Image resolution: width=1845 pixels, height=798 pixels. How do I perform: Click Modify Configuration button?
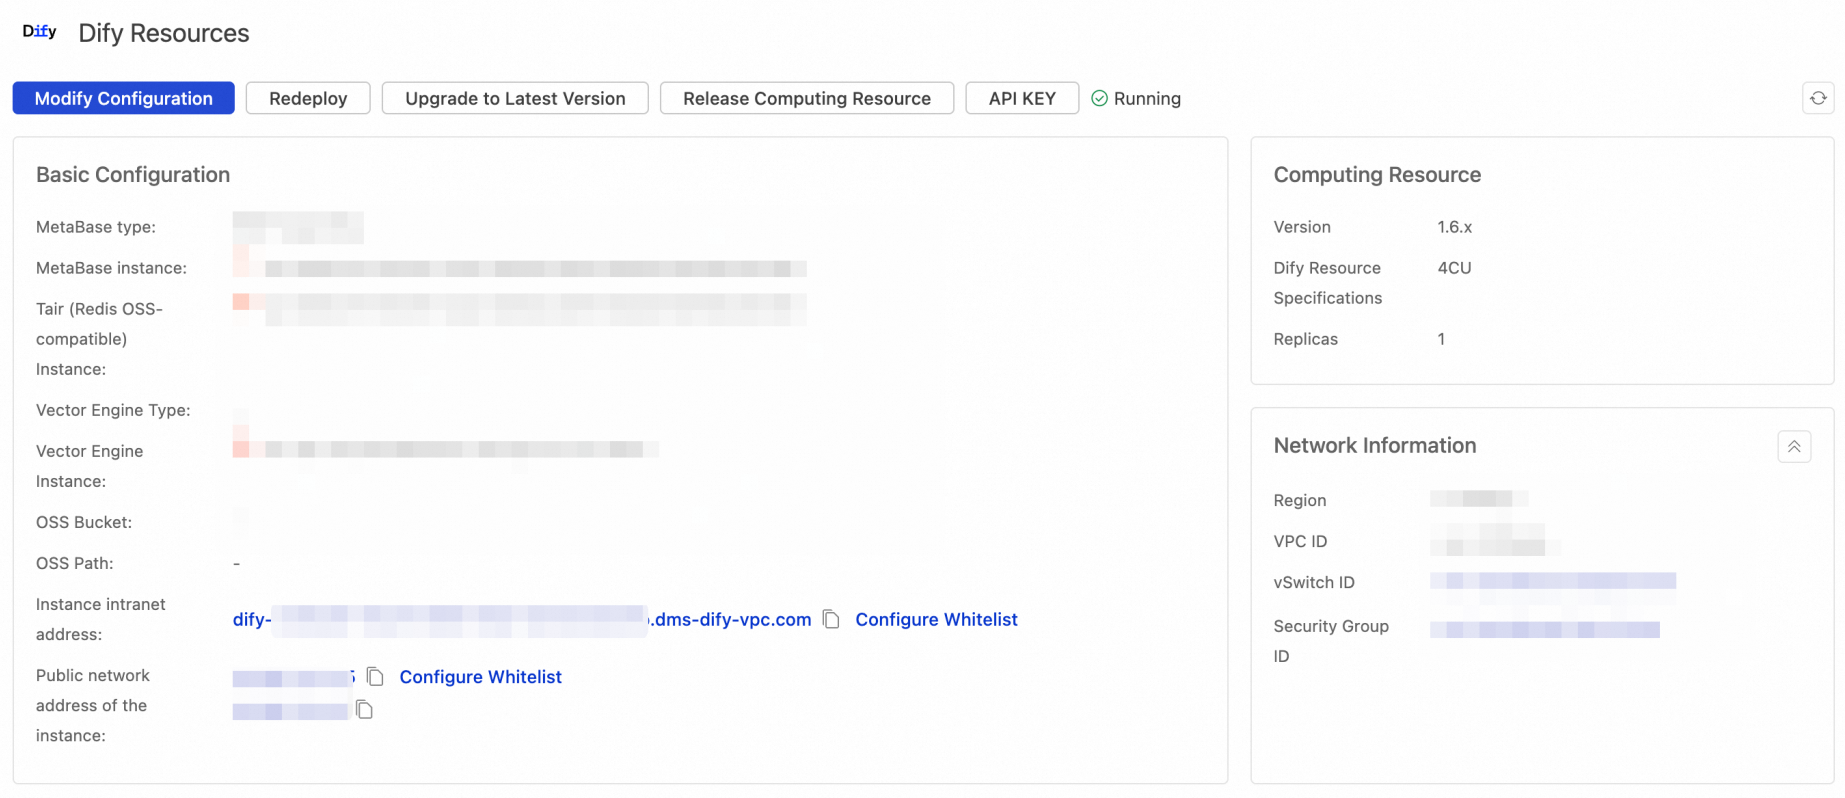point(124,98)
